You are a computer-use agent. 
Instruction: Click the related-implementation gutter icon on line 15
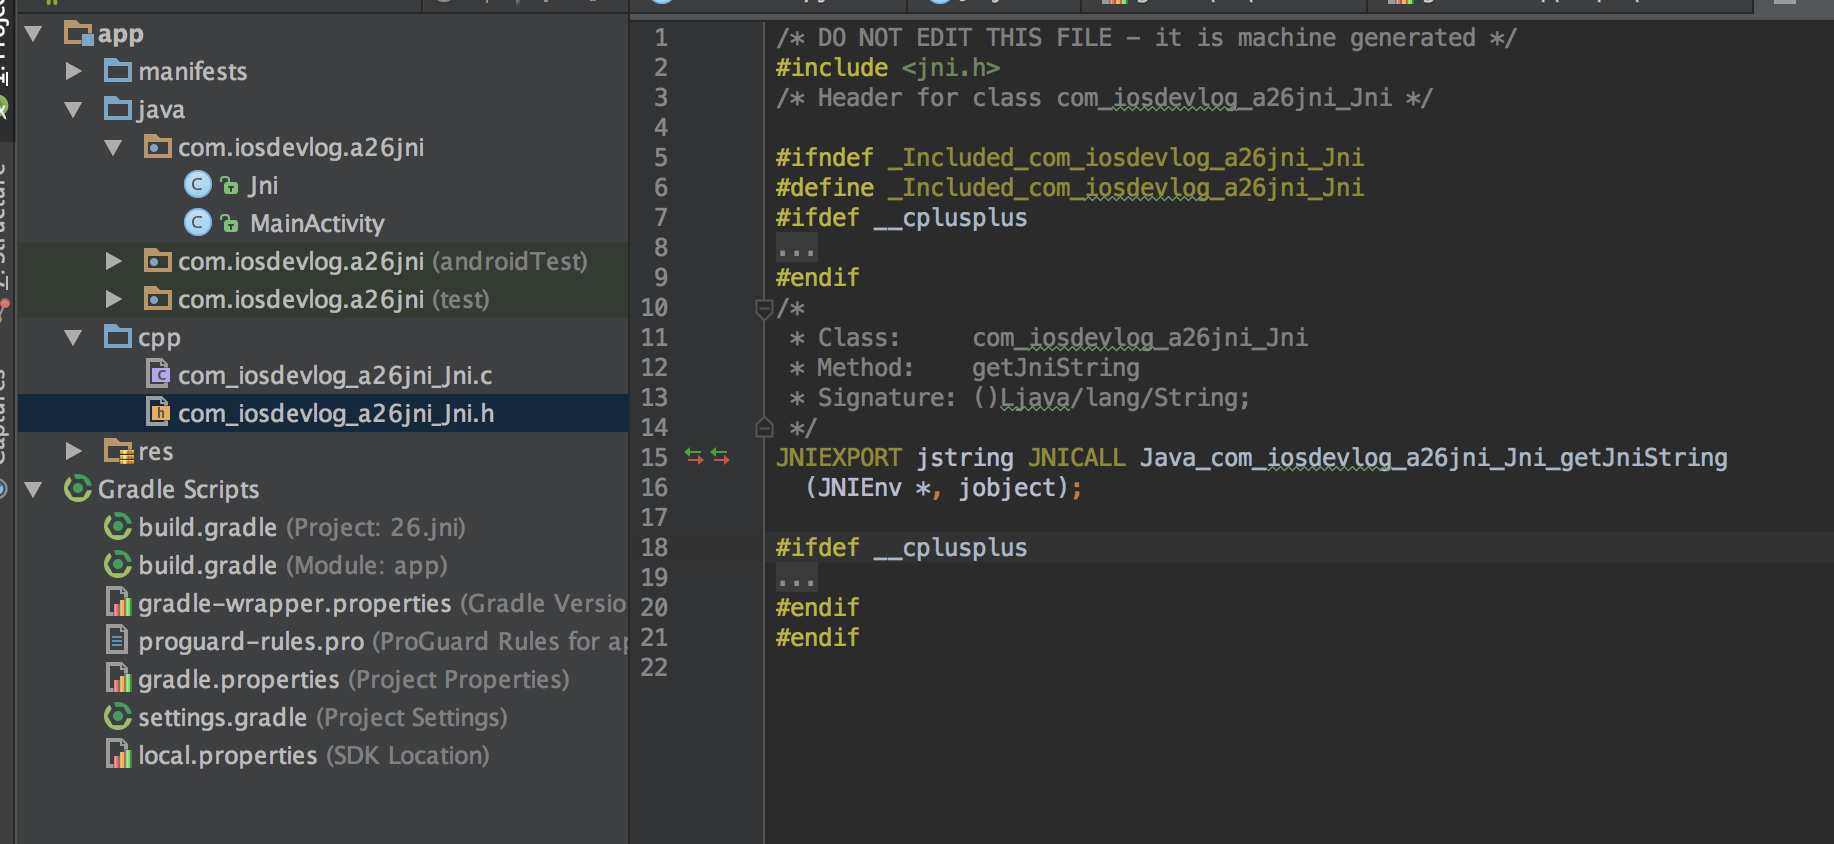coord(707,457)
